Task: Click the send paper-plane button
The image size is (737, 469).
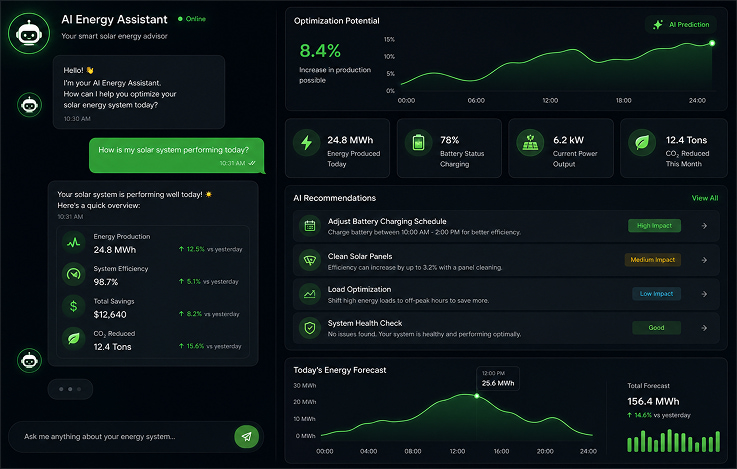Action: coord(246,437)
